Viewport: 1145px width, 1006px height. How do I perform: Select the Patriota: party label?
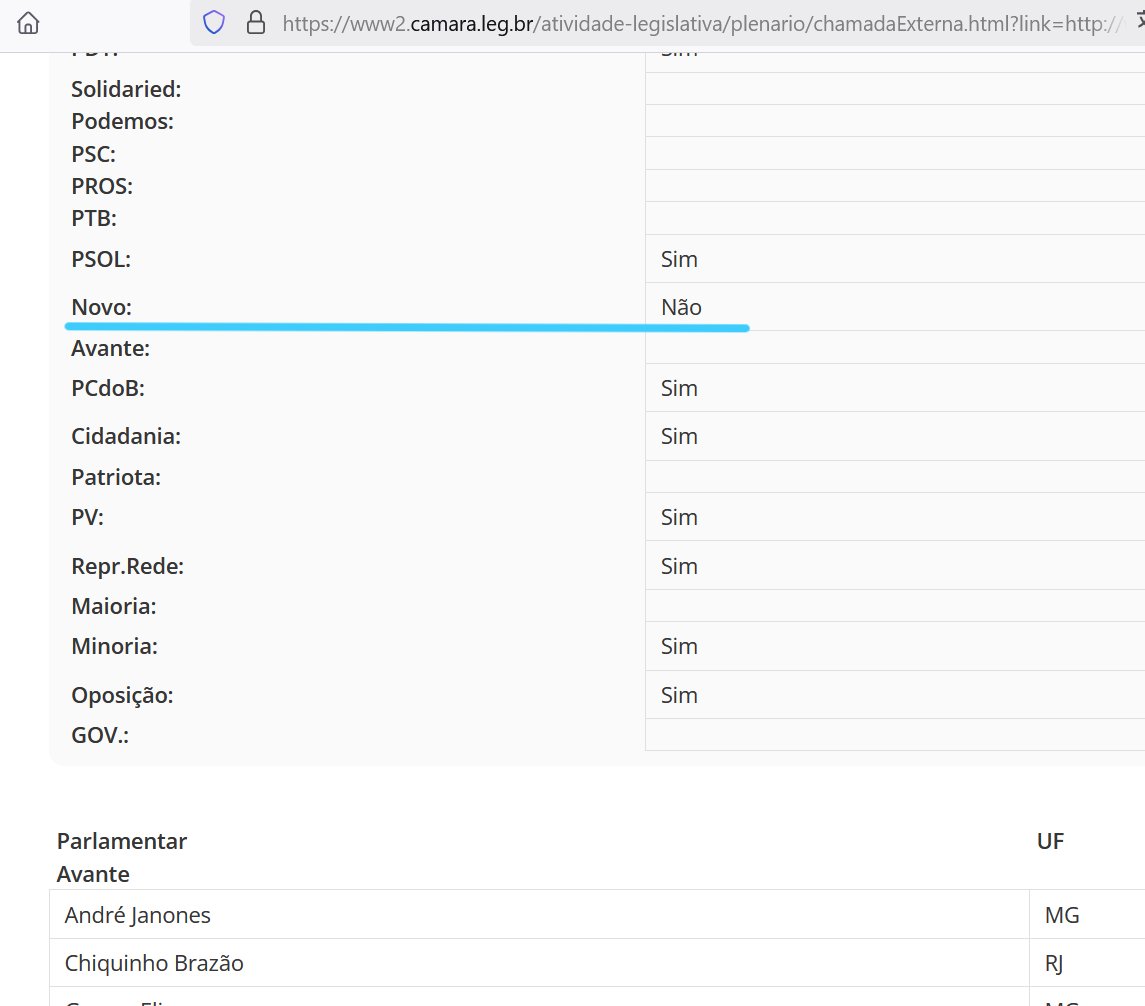[x=115, y=477]
